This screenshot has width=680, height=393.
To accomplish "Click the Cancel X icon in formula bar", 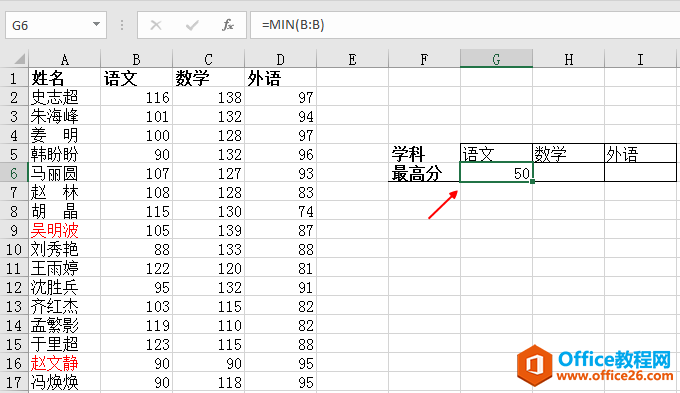I will [156, 25].
